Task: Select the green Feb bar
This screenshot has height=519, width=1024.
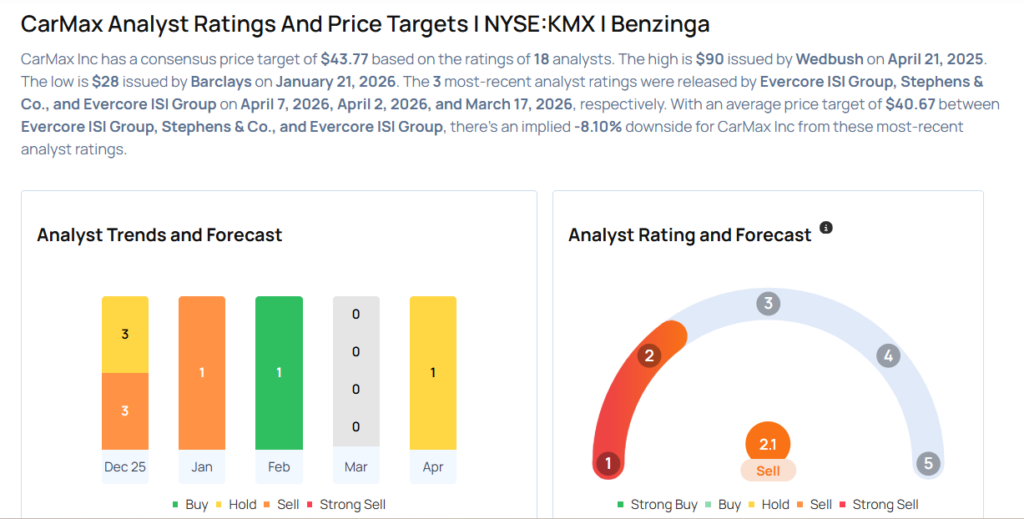Action: coord(279,372)
